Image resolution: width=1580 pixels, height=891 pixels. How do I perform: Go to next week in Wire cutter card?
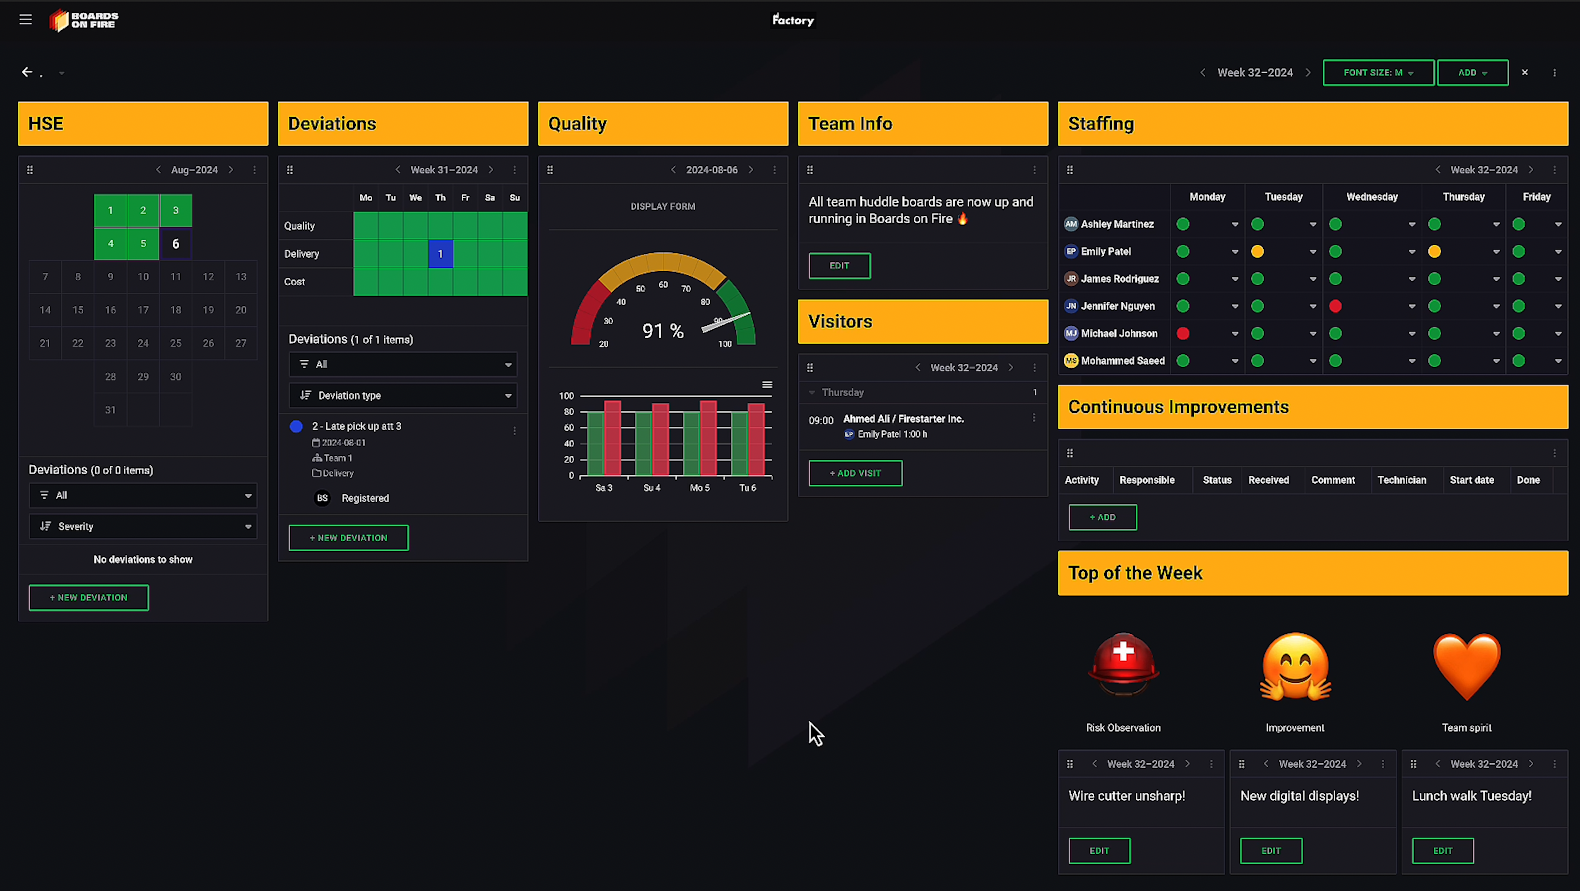(1188, 764)
